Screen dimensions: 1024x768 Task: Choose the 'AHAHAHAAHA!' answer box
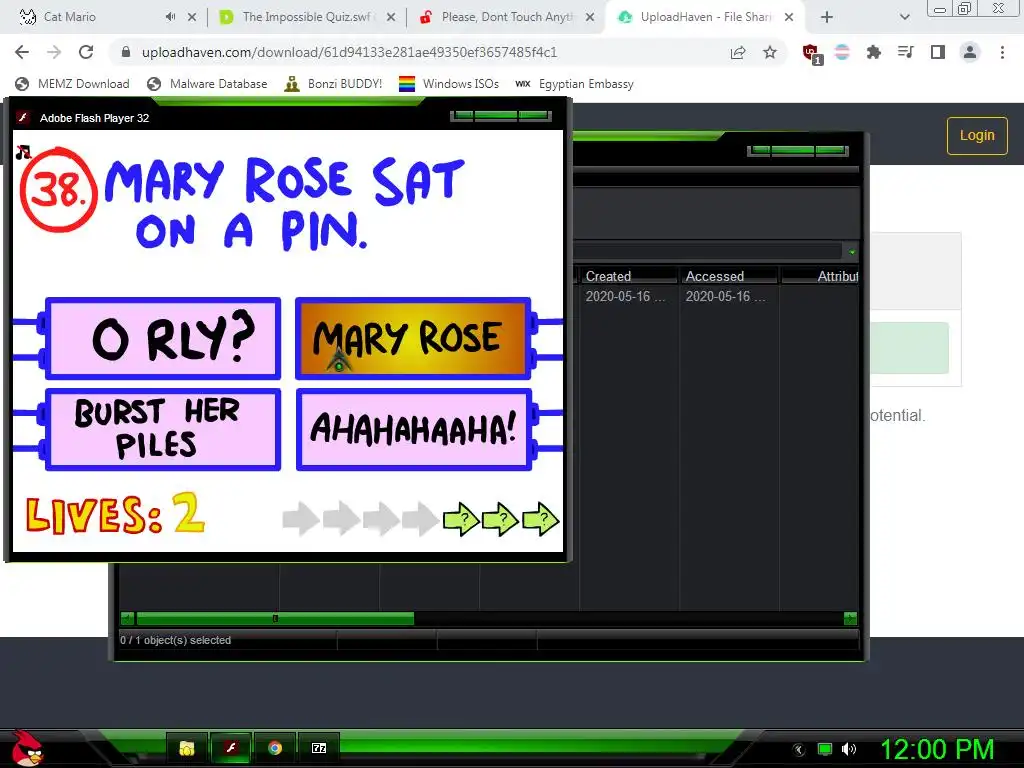pyautogui.click(x=413, y=429)
